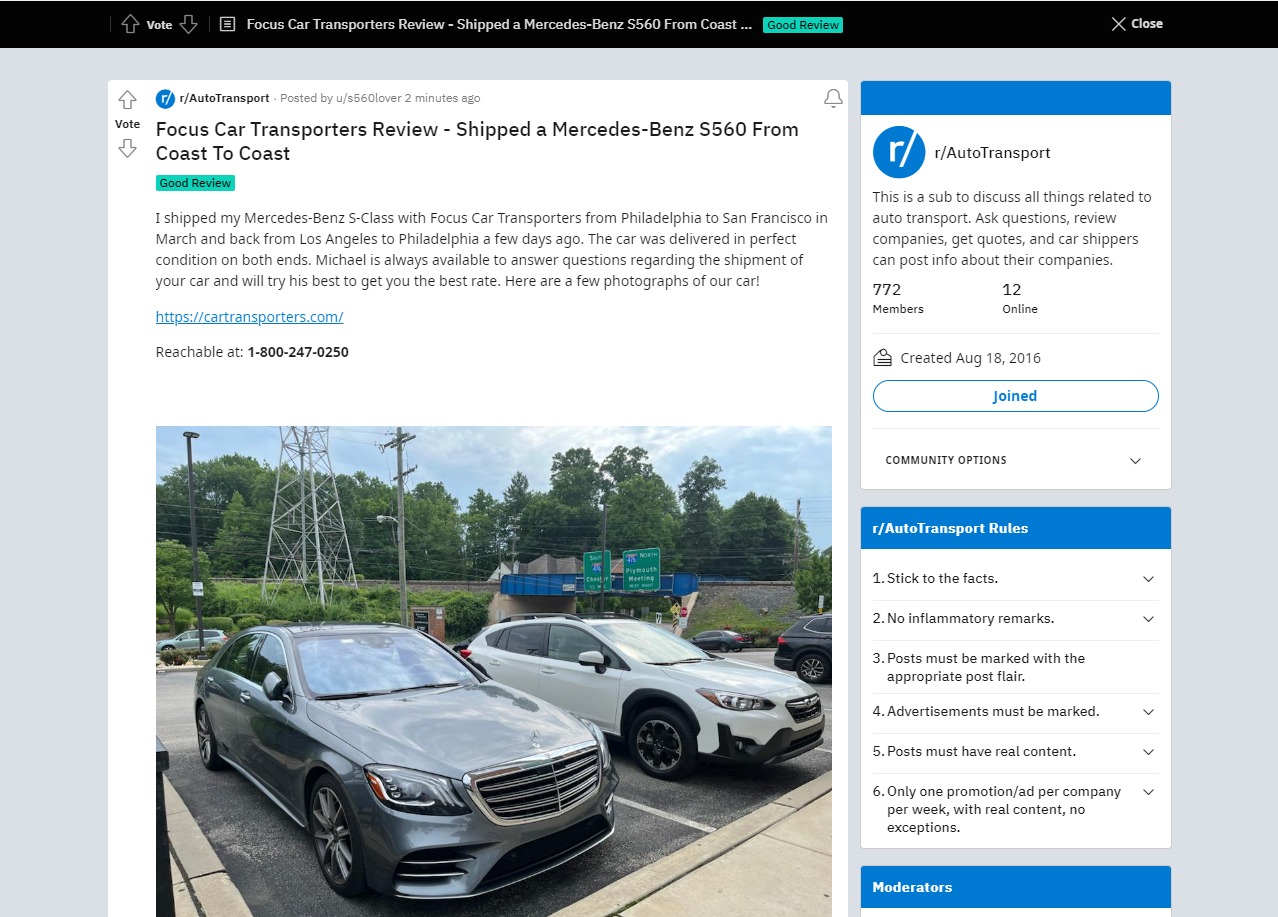The image size is (1278, 917).
Task: Upvote the post in the top bar
Action: tap(130, 24)
